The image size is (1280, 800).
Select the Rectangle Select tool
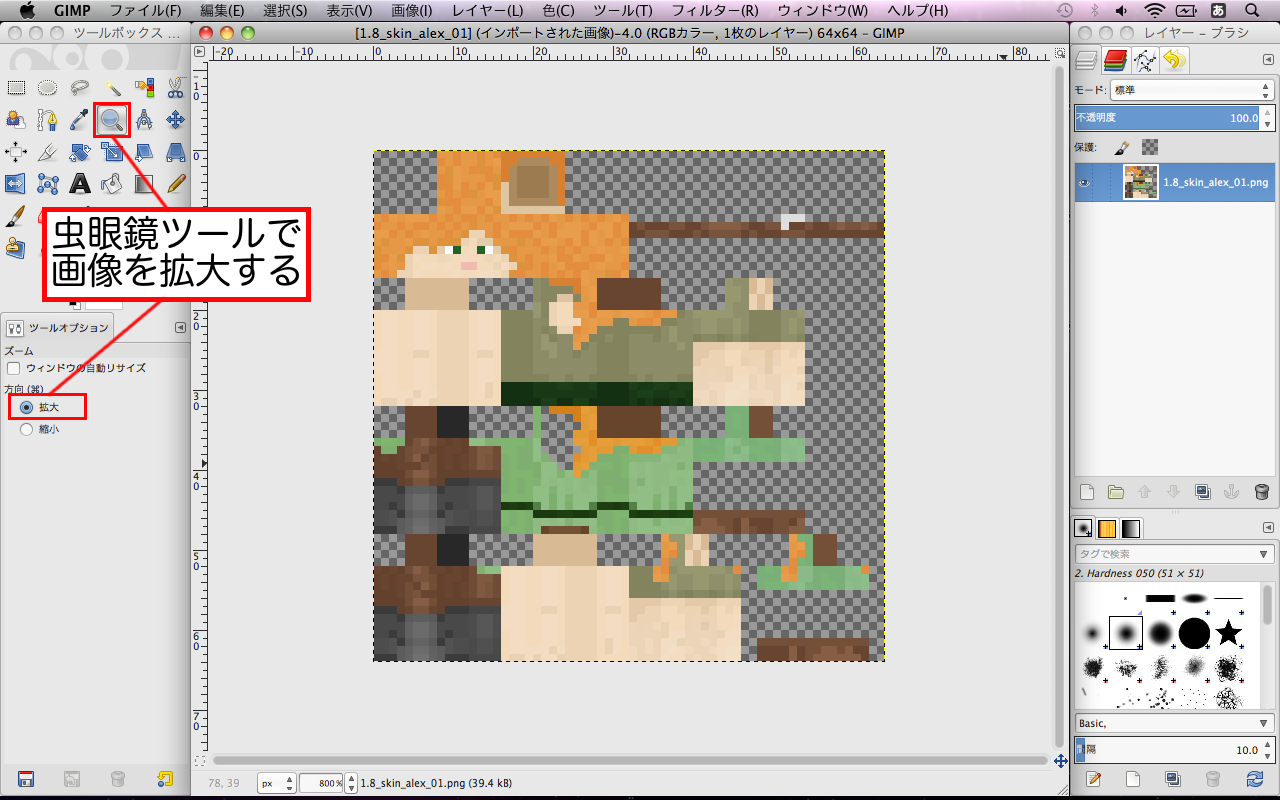[16, 88]
